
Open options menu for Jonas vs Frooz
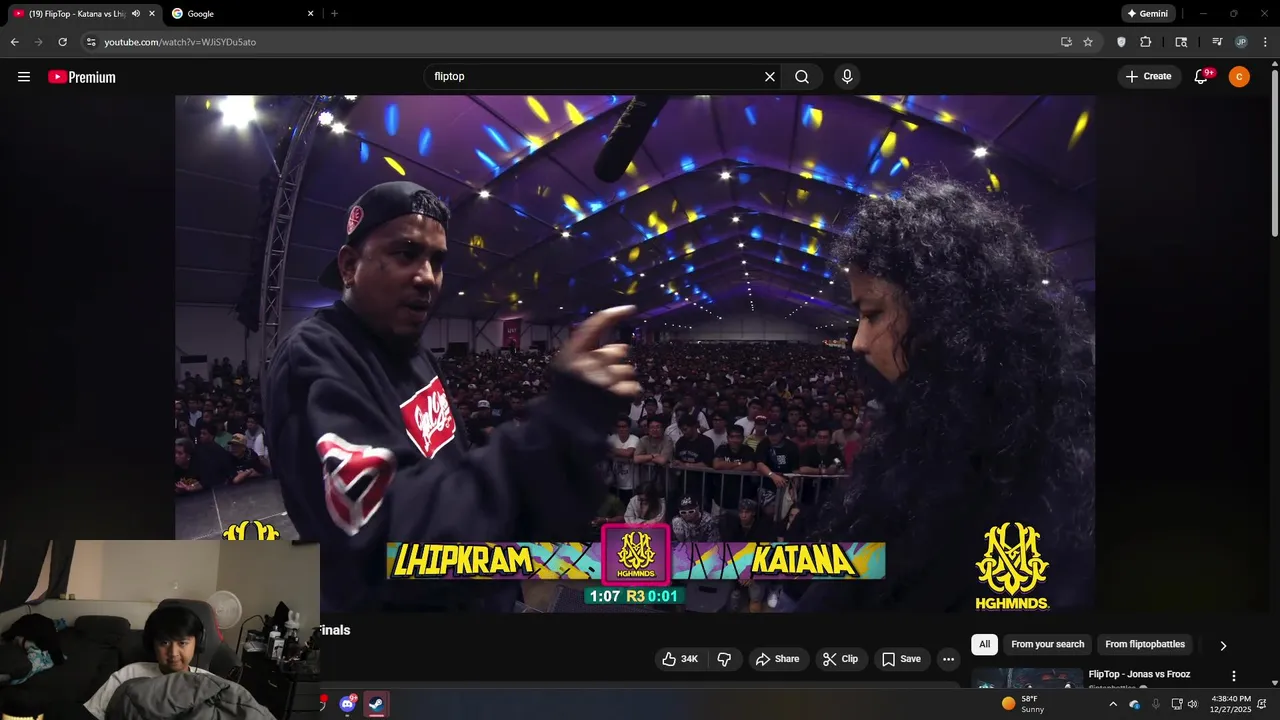tap(1233, 676)
